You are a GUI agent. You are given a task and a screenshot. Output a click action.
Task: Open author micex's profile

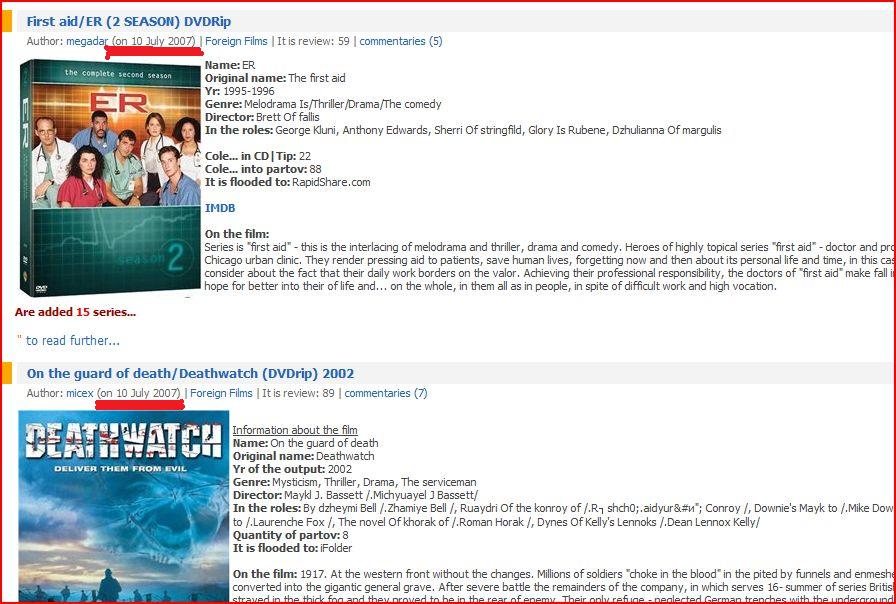(79, 393)
